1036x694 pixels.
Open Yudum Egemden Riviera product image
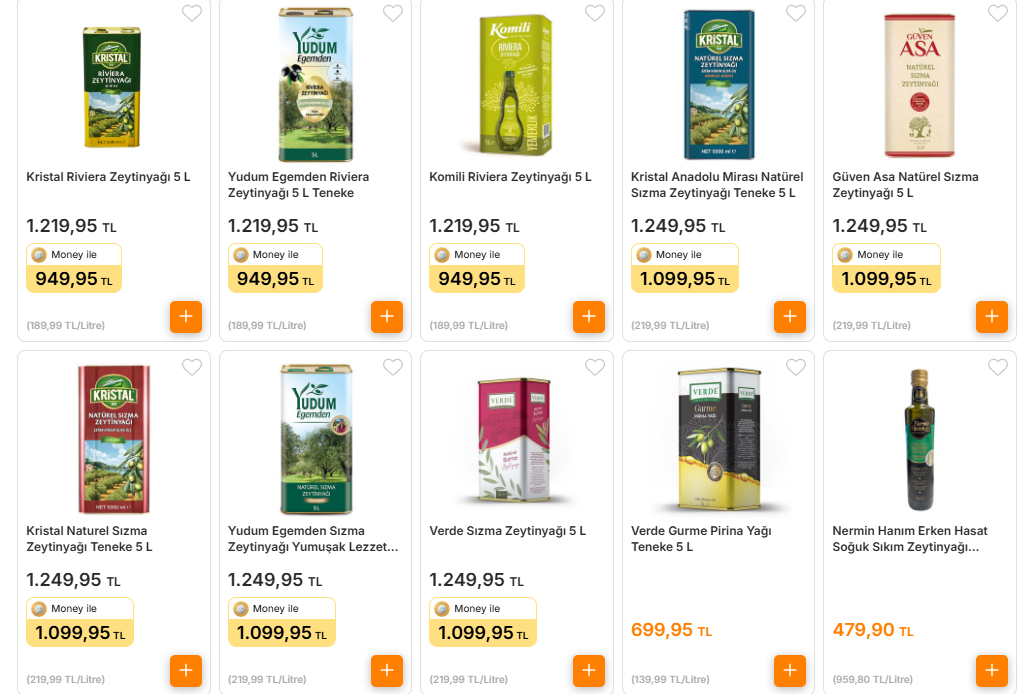pos(316,85)
